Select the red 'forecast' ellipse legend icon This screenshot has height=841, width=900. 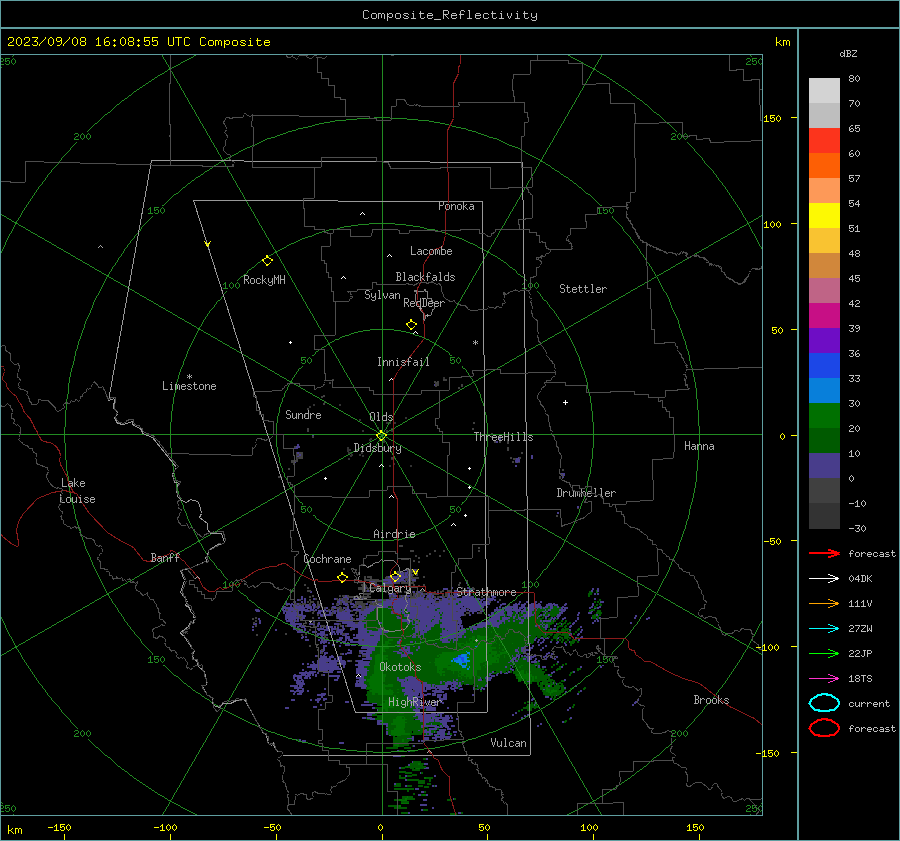point(824,728)
